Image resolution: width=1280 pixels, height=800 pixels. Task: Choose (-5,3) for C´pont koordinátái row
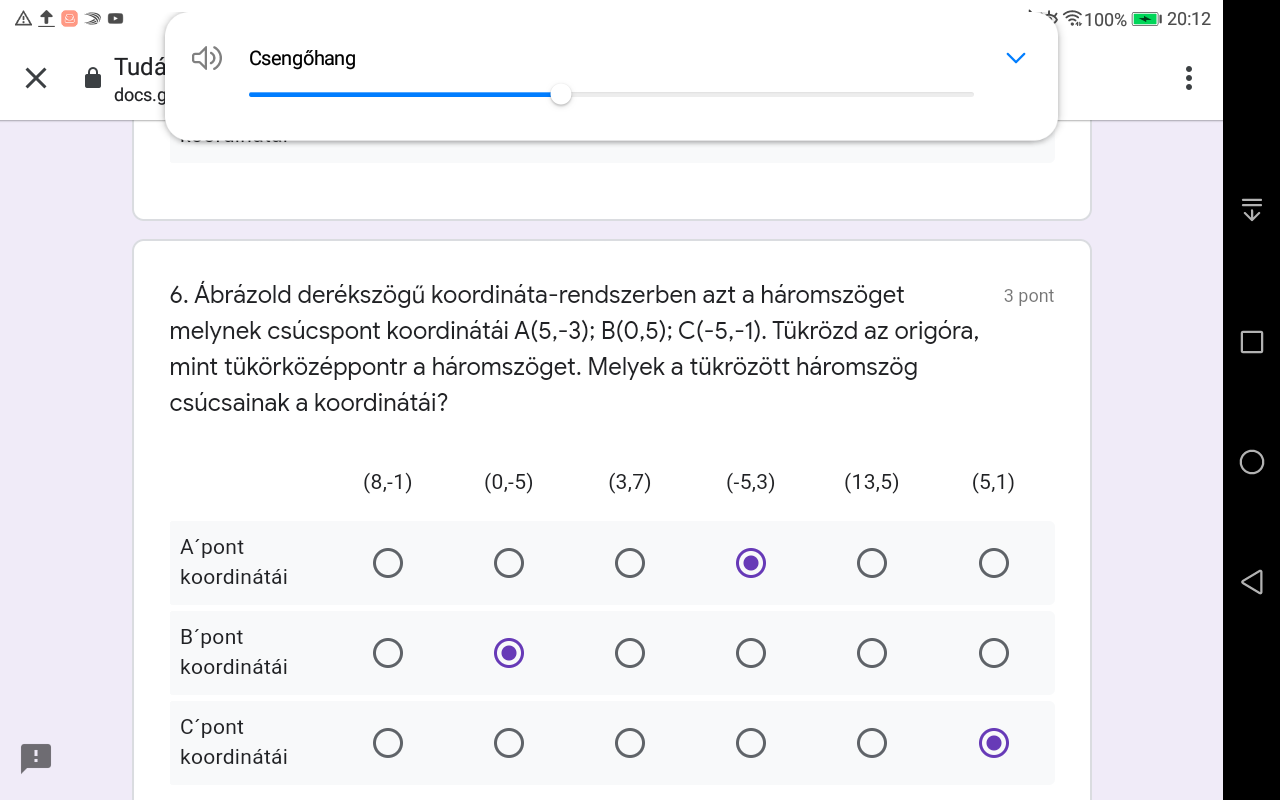[751, 743]
